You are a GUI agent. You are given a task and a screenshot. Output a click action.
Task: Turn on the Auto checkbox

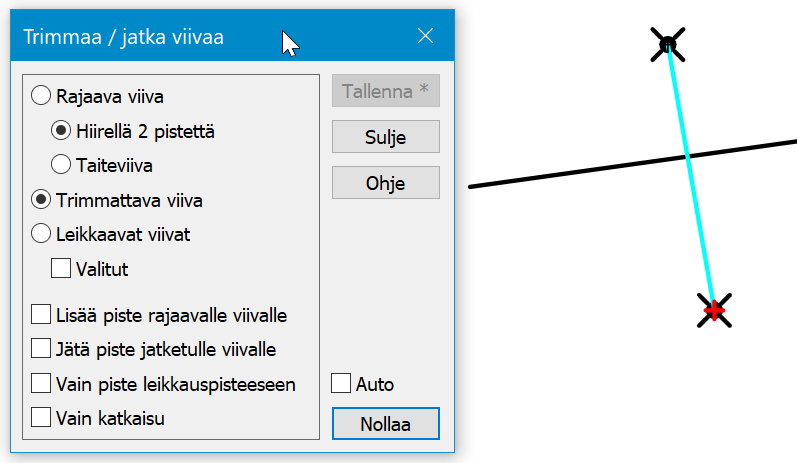pyautogui.click(x=341, y=383)
